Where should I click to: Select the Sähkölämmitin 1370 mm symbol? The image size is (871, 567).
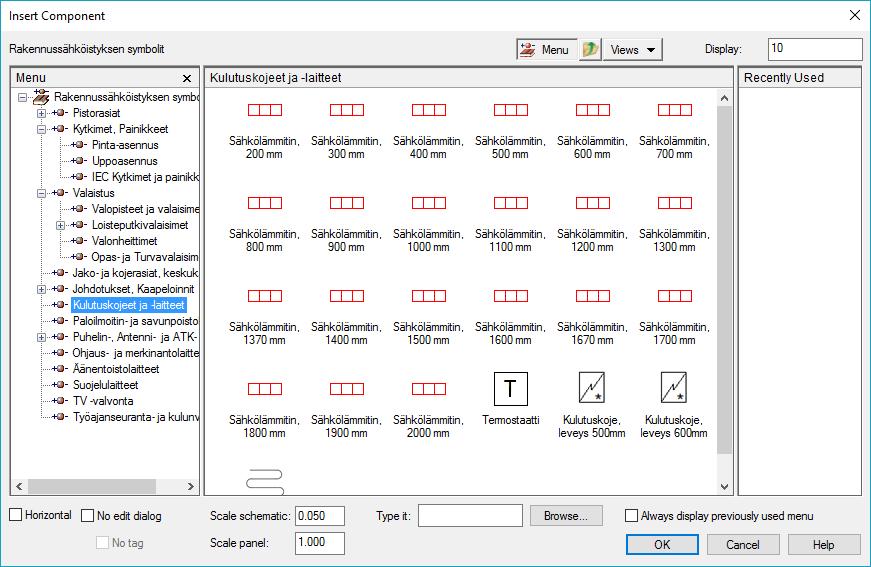coord(265,296)
